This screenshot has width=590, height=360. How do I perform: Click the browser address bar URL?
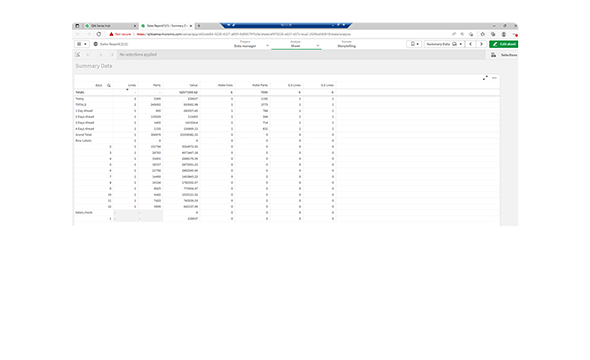click(243, 34)
